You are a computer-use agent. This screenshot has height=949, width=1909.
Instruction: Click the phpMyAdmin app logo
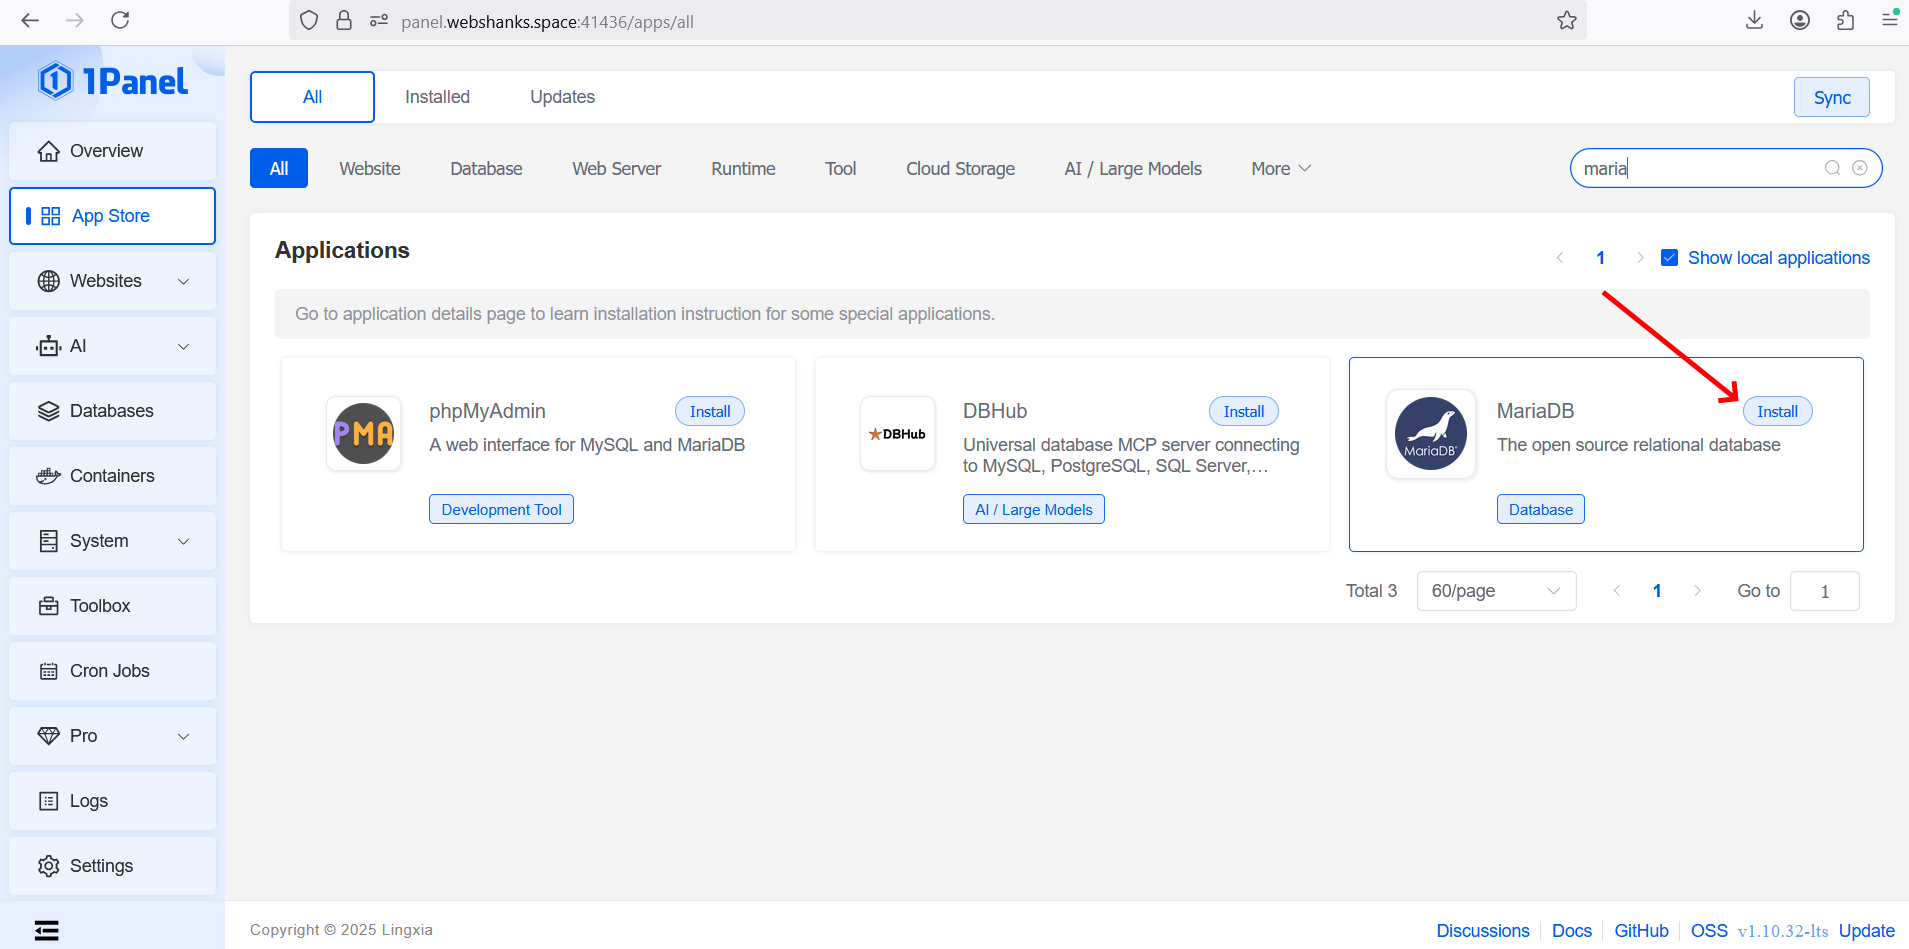364,434
